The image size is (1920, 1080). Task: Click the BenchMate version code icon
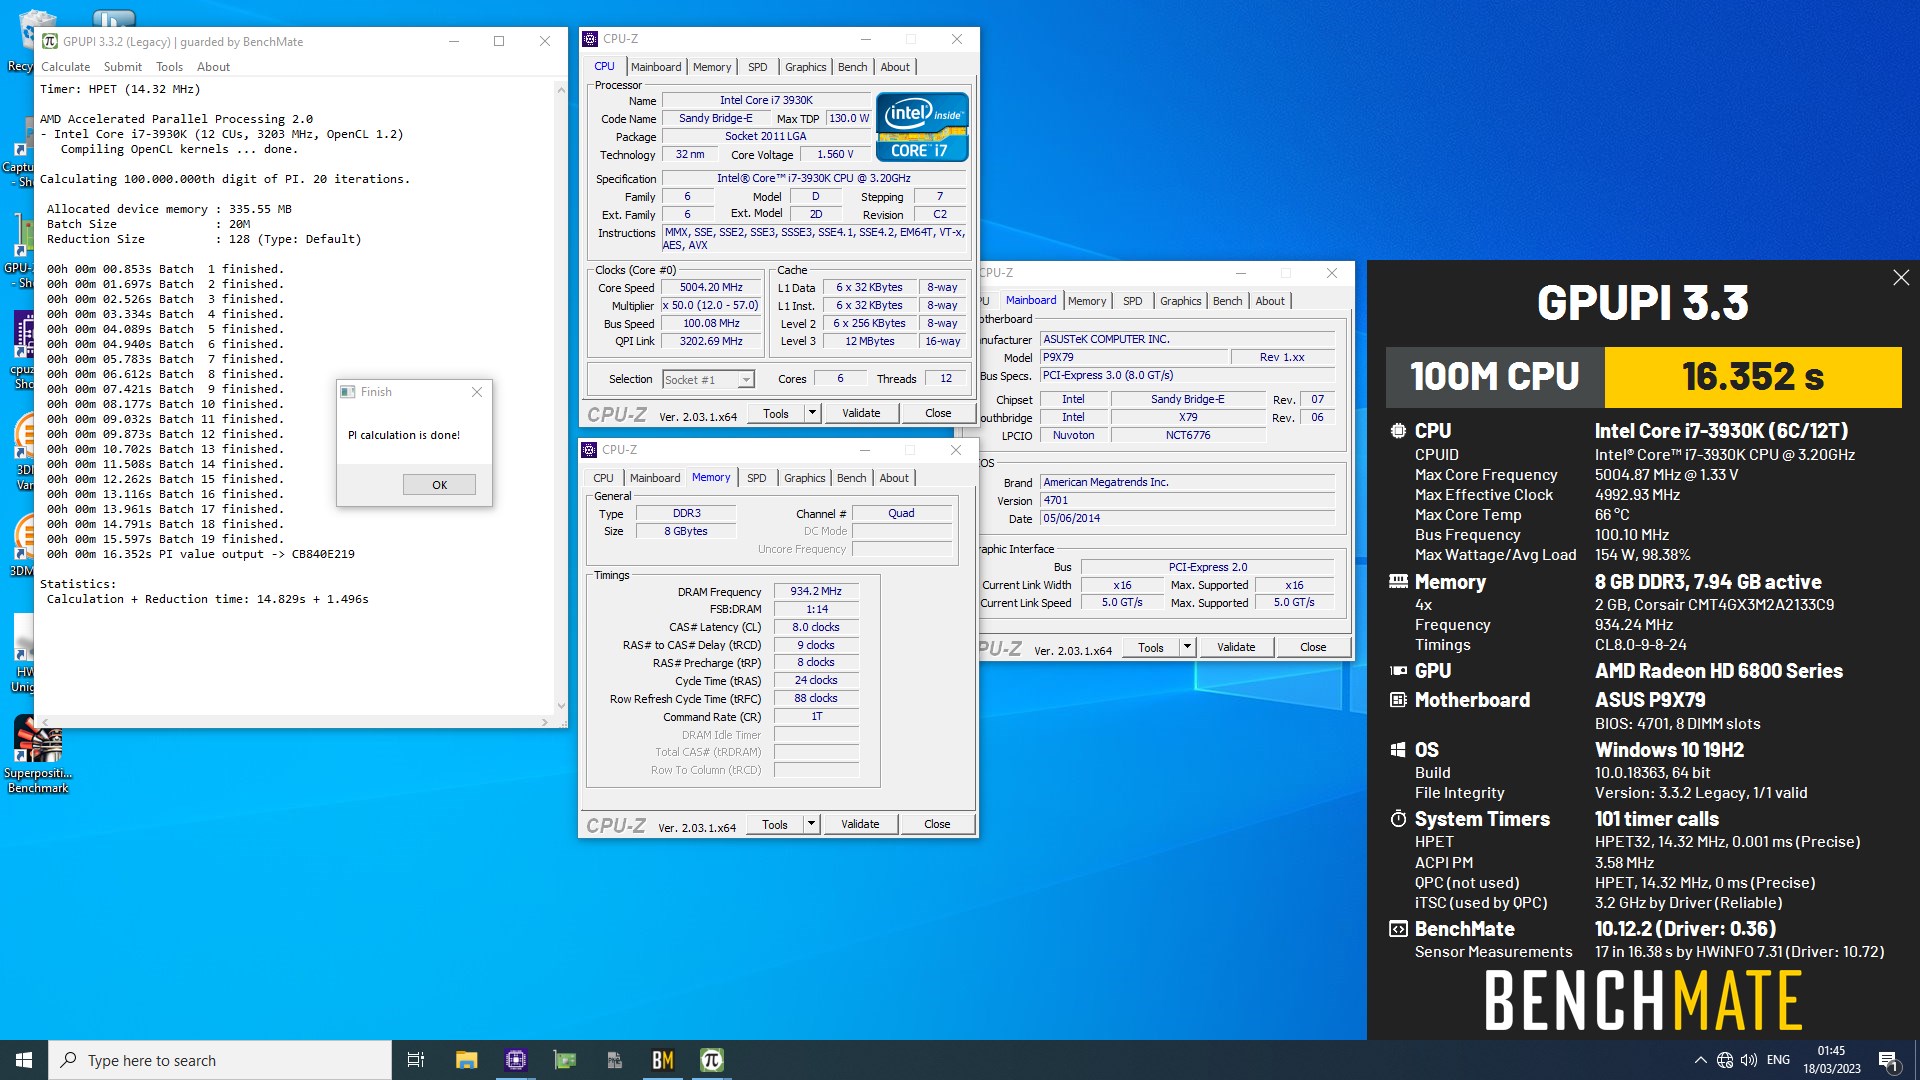click(1398, 929)
